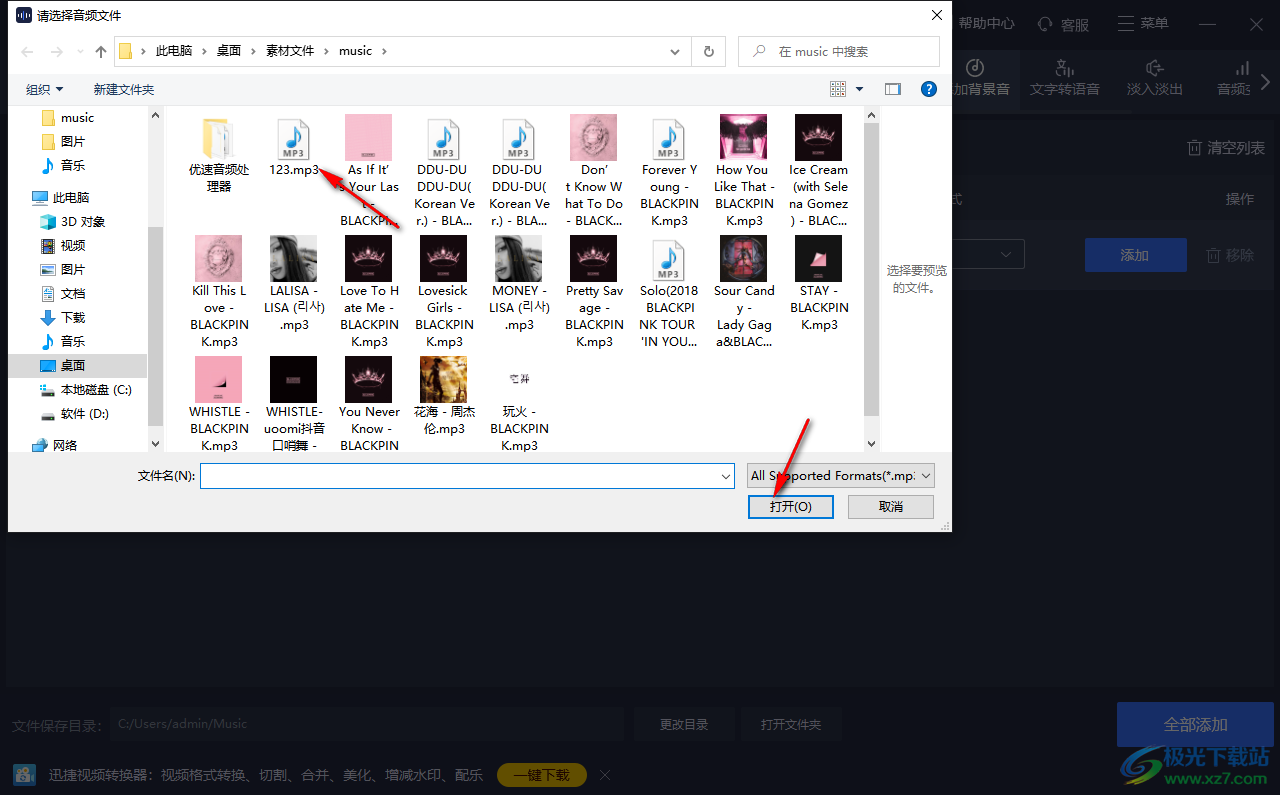Click 更改目录 in background window
Screen dimensions: 1280x795
pyautogui.click(x=684, y=724)
